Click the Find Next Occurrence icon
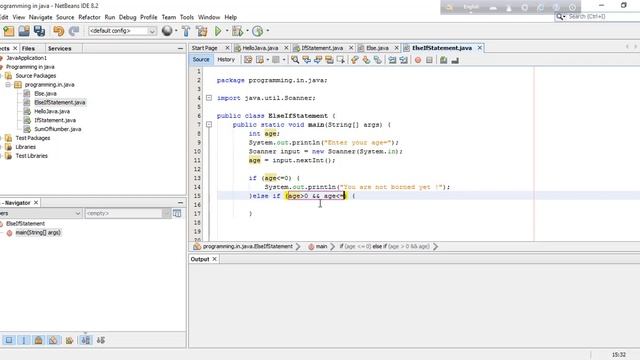The image size is (640, 360). coord(318,60)
